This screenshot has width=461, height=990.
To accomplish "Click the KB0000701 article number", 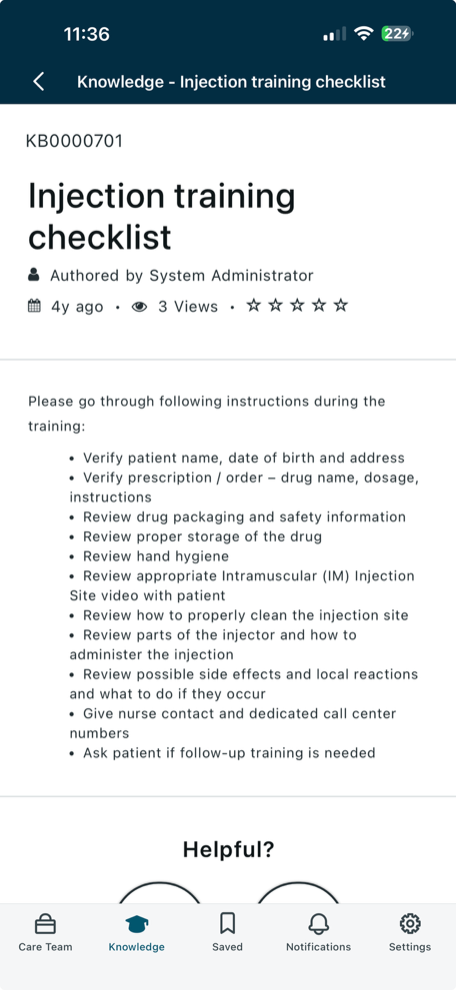I will (74, 141).
